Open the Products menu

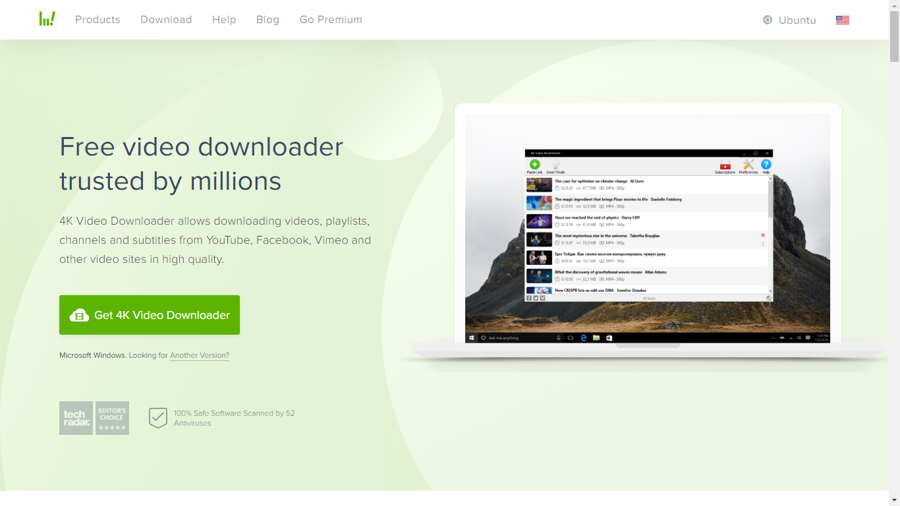(x=98, y=20)
